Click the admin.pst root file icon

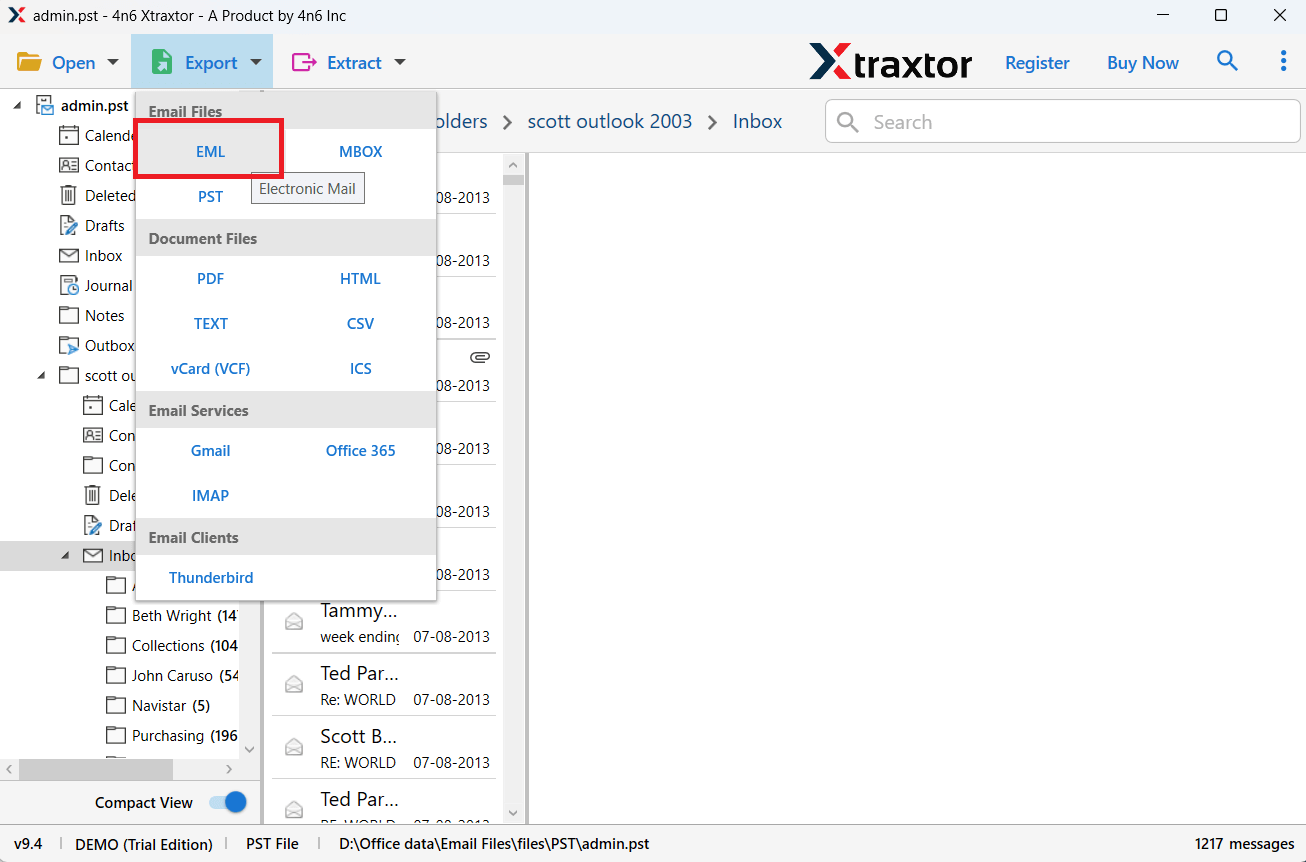coord(45,105)
